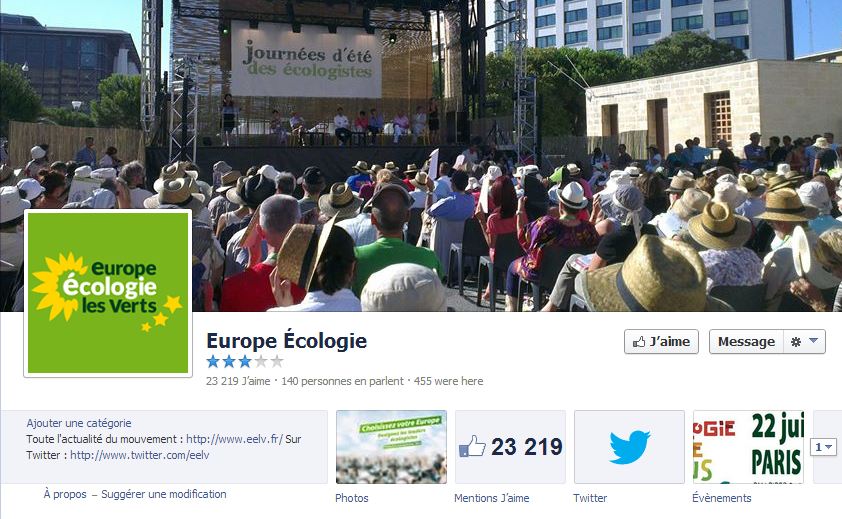Click the thumbs-up icon beside 23 219

(x=472, y=446)
